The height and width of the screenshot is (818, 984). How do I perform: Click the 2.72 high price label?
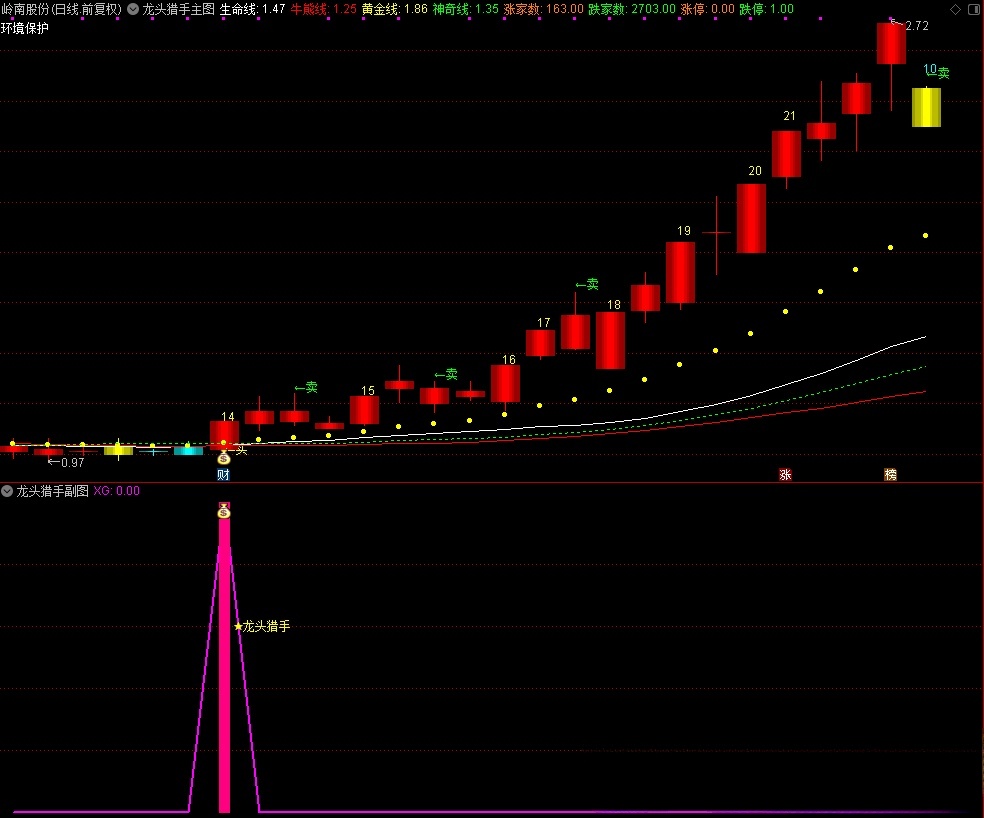(916, 26)
